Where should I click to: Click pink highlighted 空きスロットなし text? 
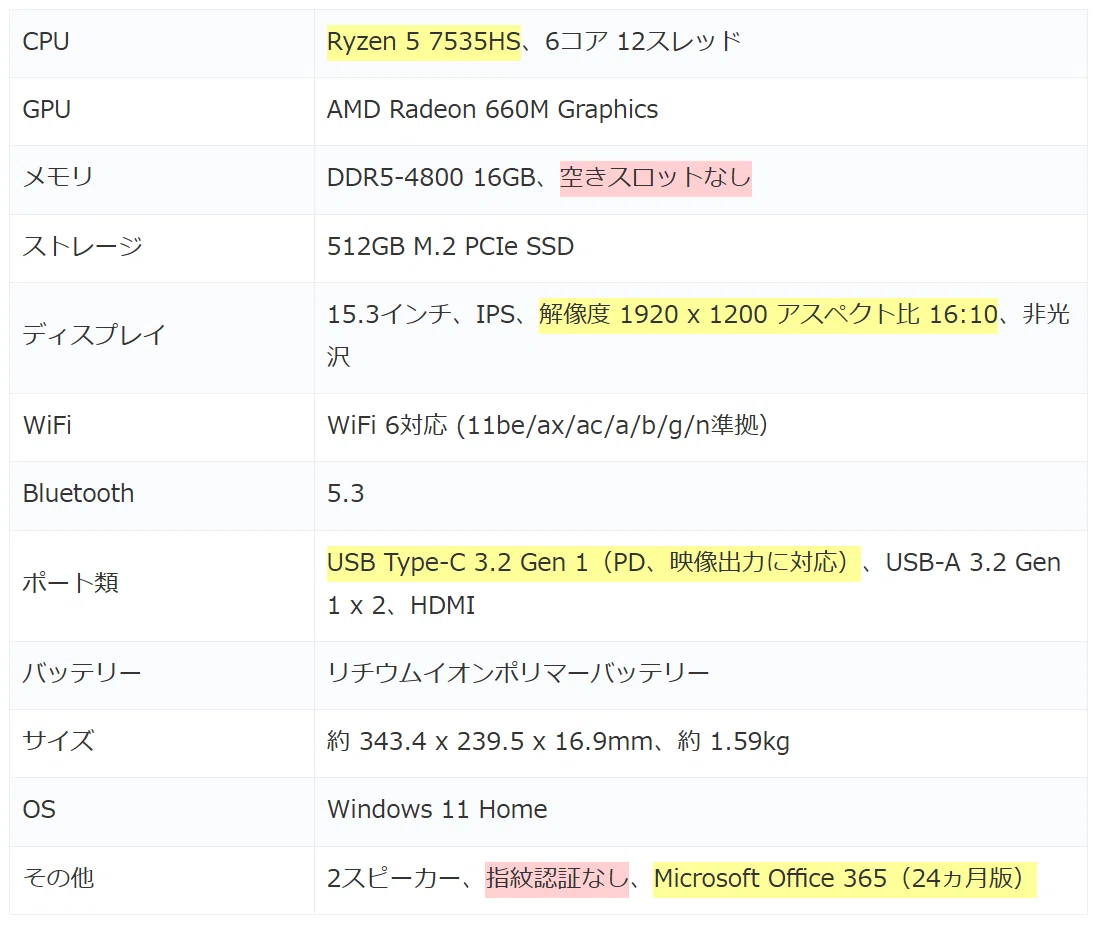(x=655, y=178)
